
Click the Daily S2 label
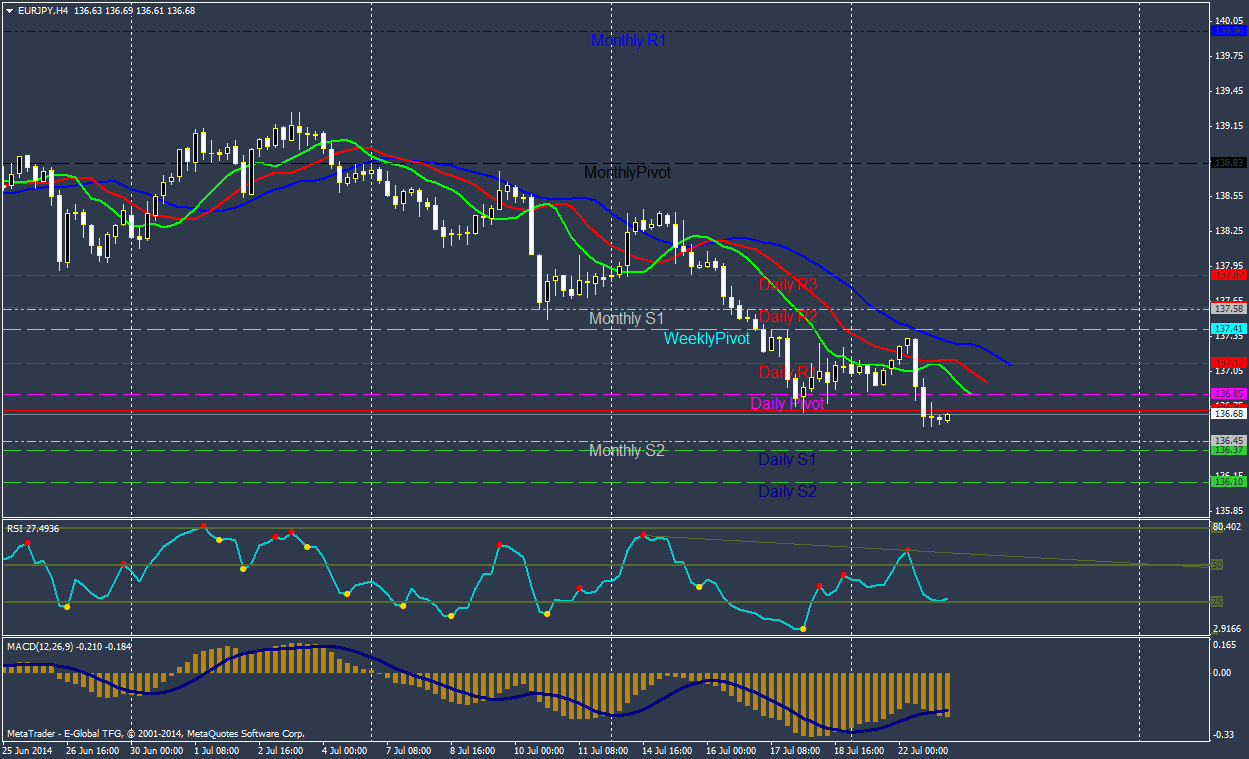pyautogui.click(x=787, y=492)
